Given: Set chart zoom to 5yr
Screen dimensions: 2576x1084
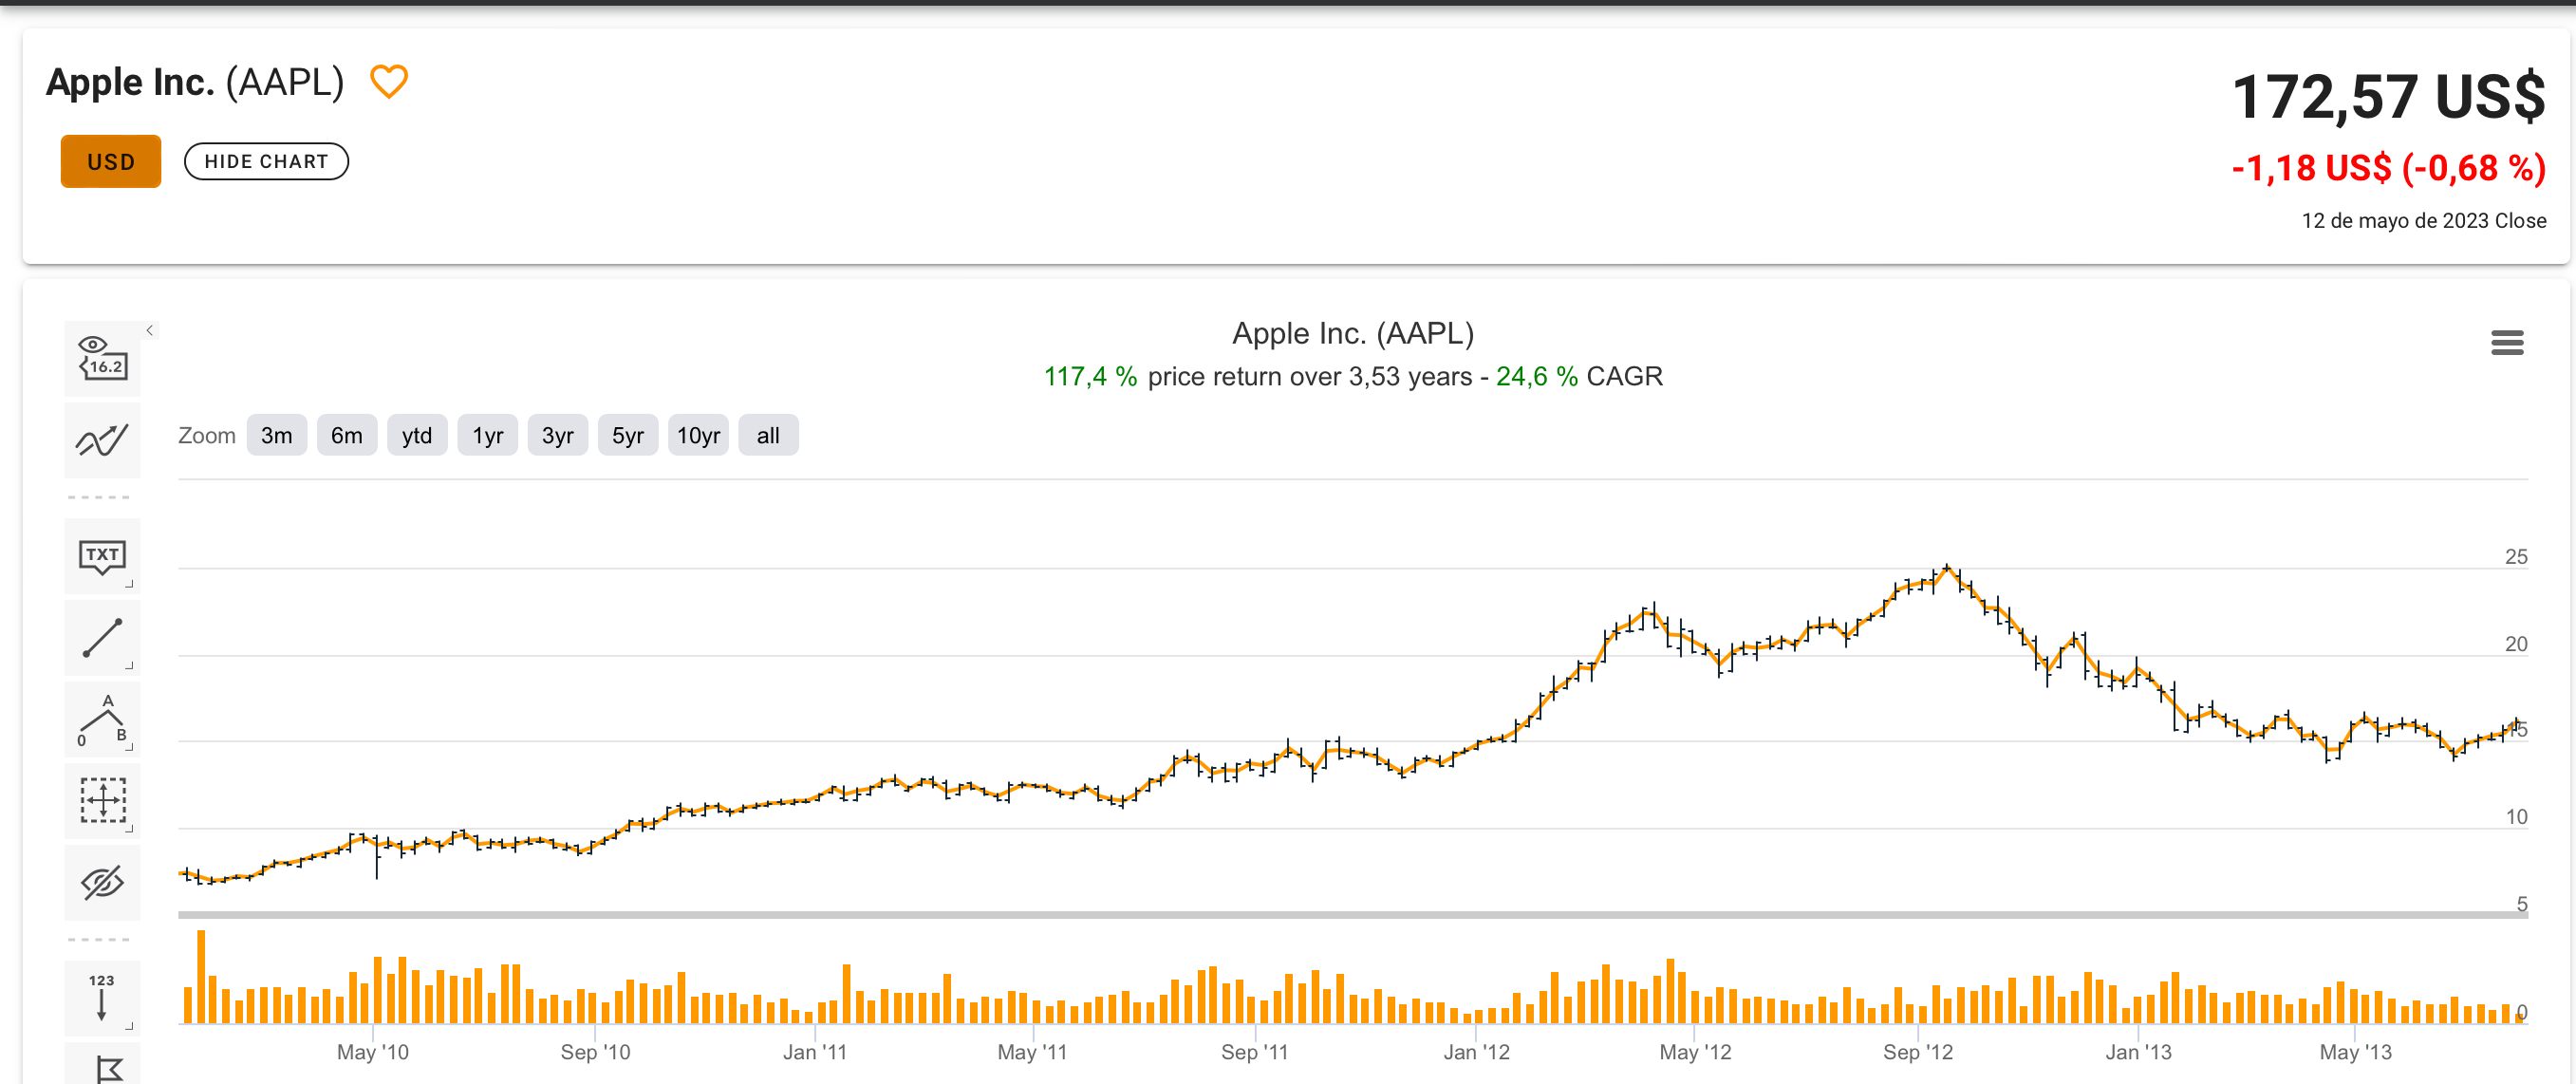Looking at the screenshot, I should coord(628,435).
